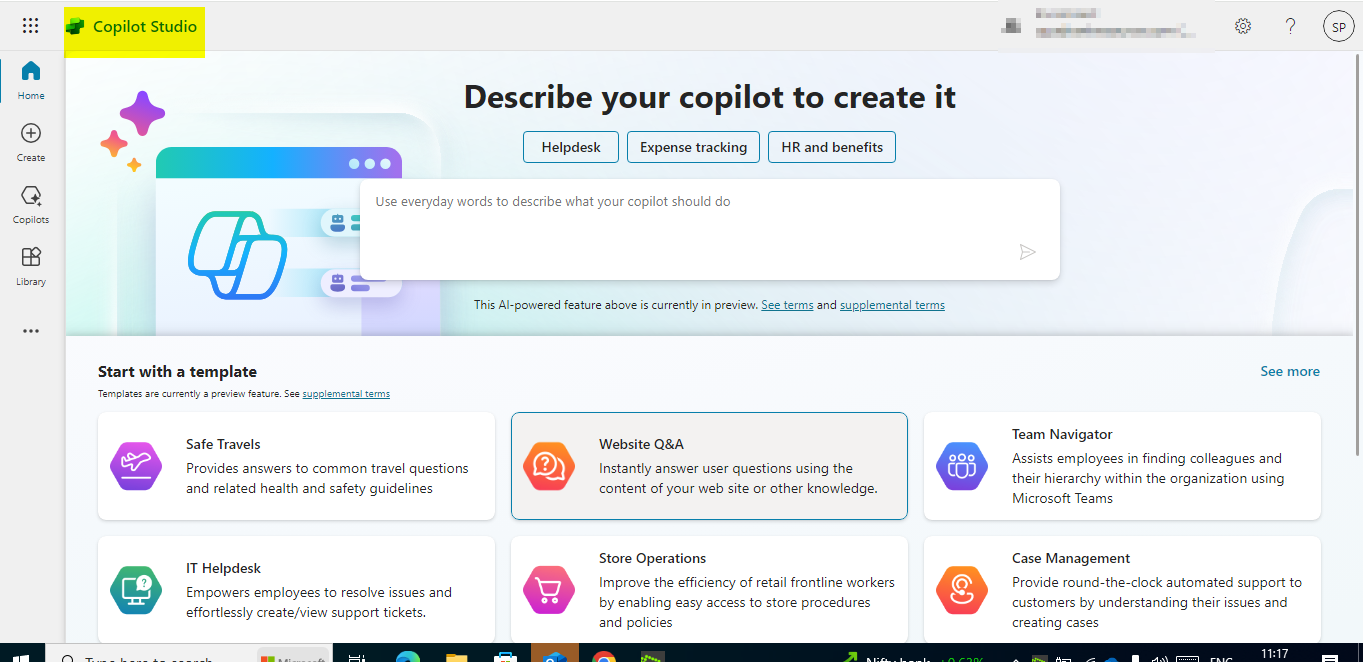The height and width of the screenshot is (662, 1363).
Task: Click the Case Management headset icon
Action: point(961,590)
